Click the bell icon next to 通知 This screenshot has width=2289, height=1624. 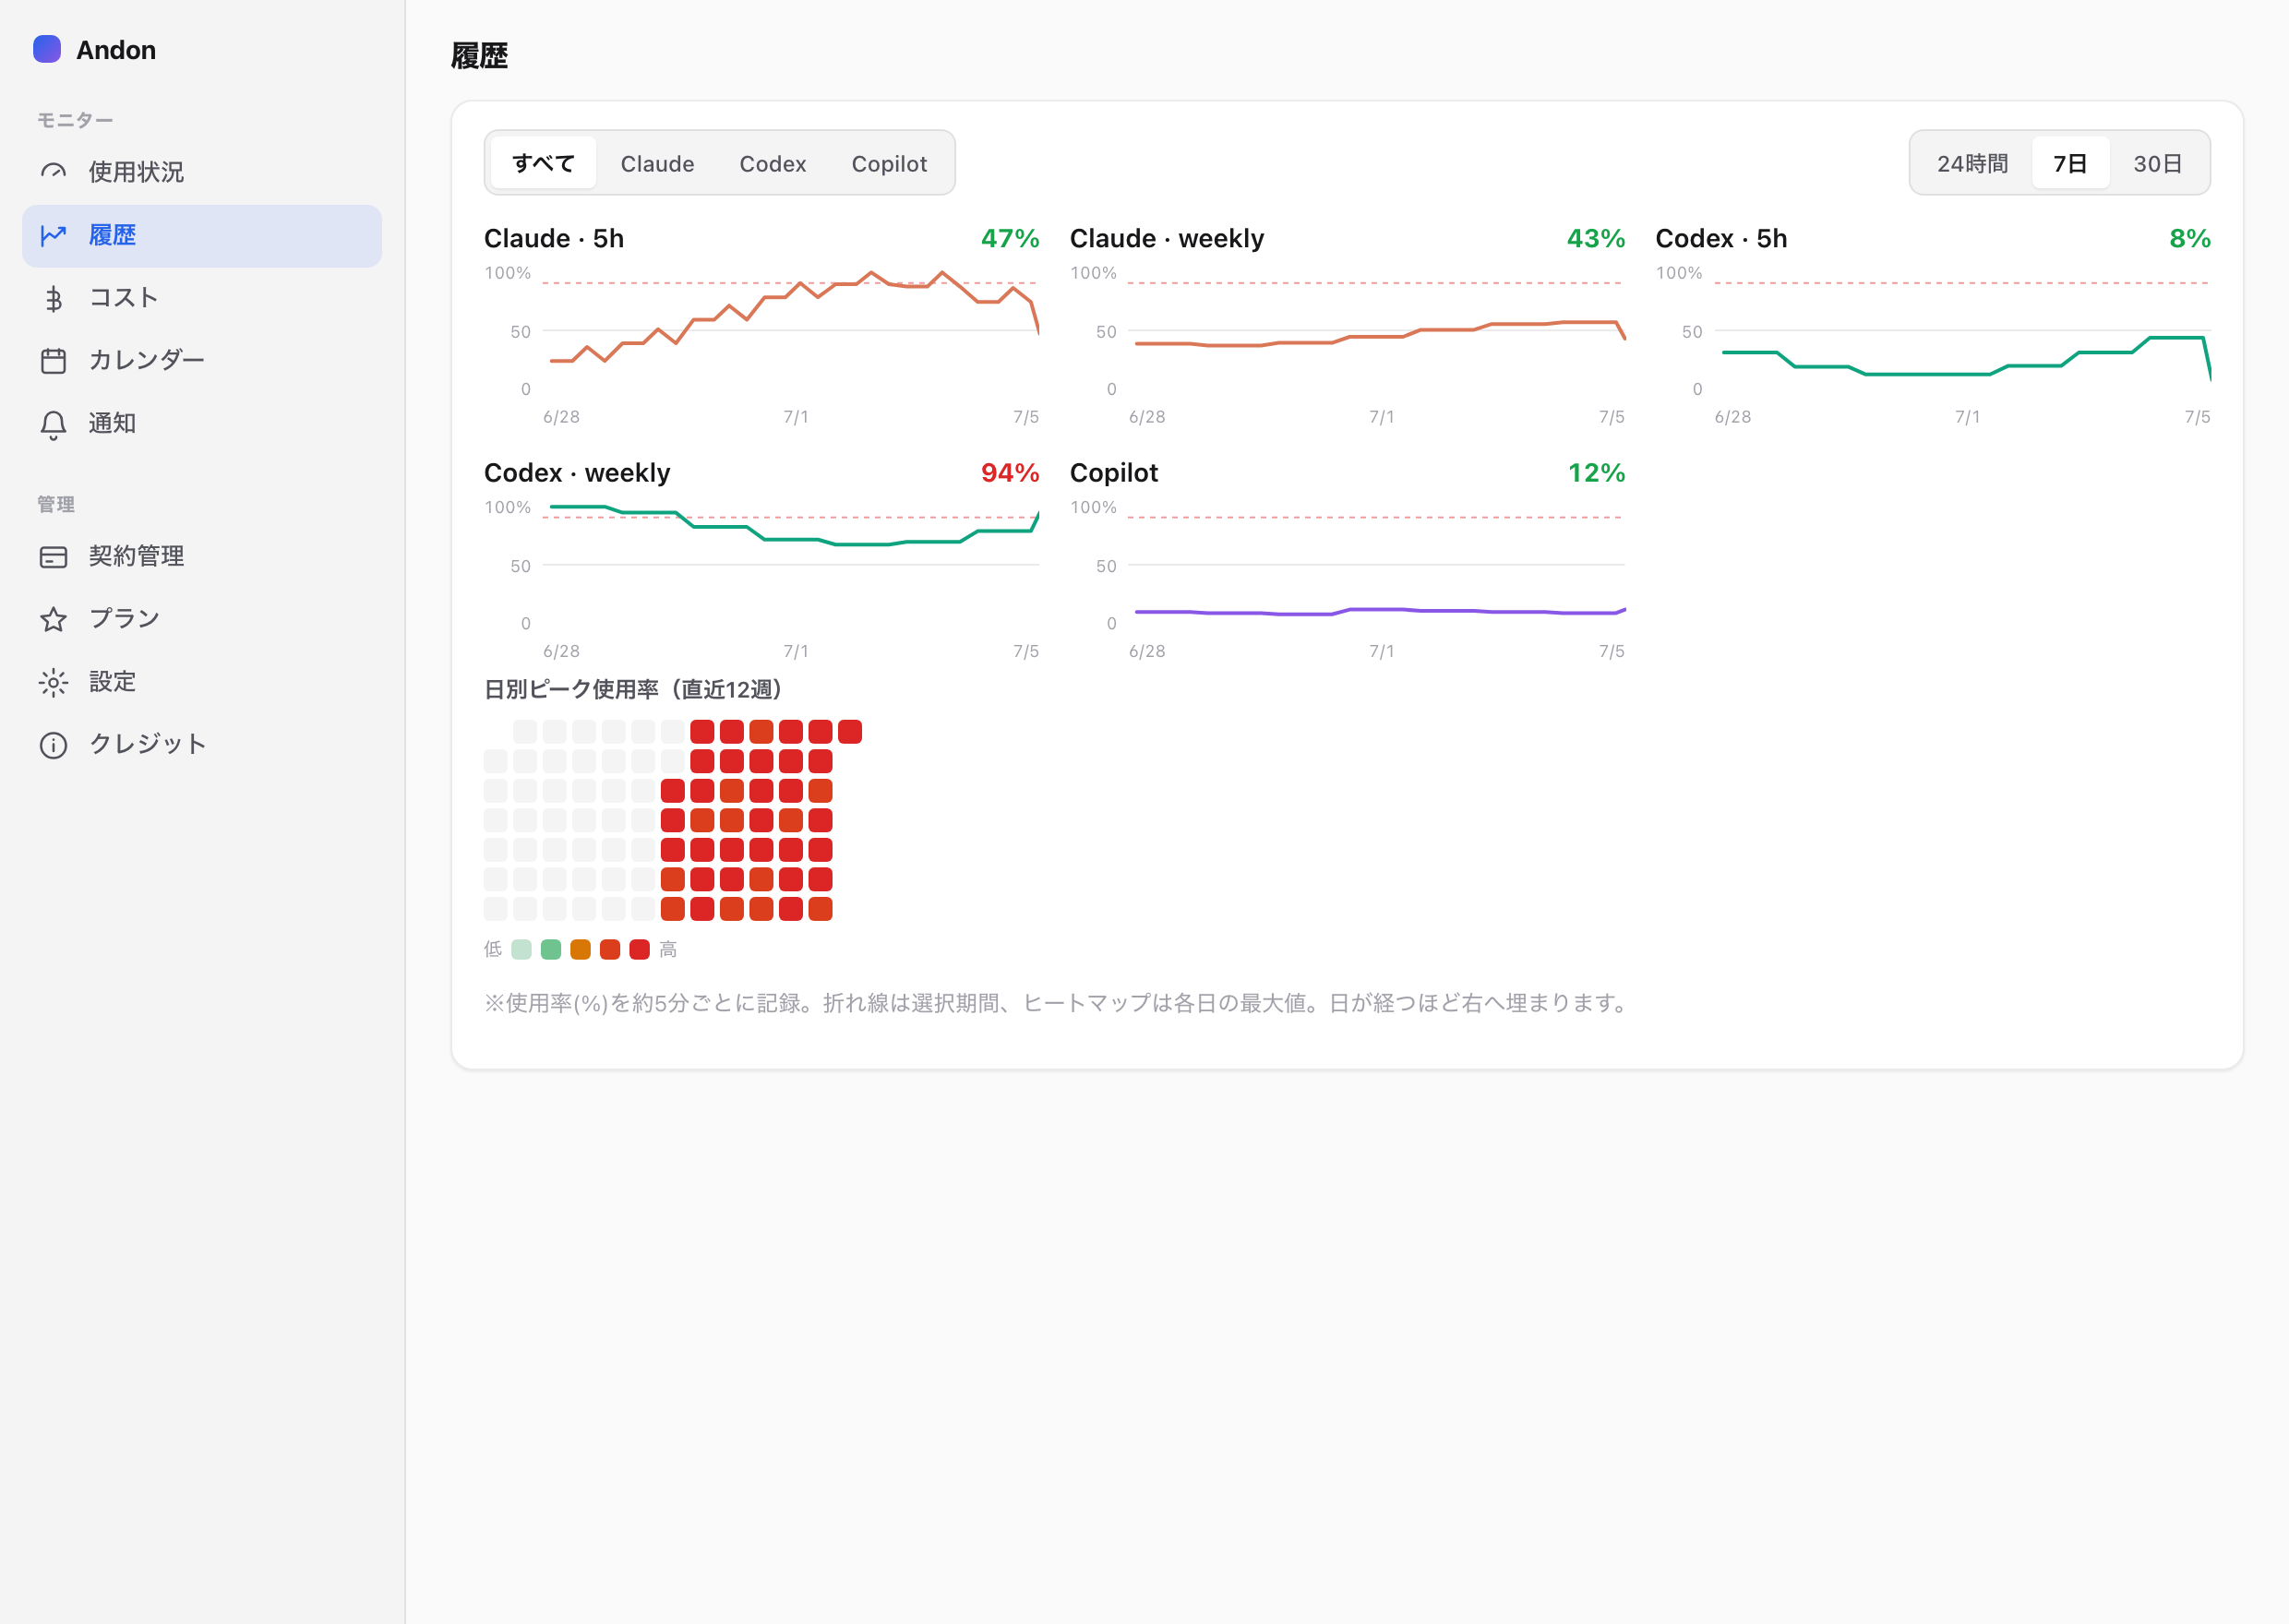click(53, 424)
